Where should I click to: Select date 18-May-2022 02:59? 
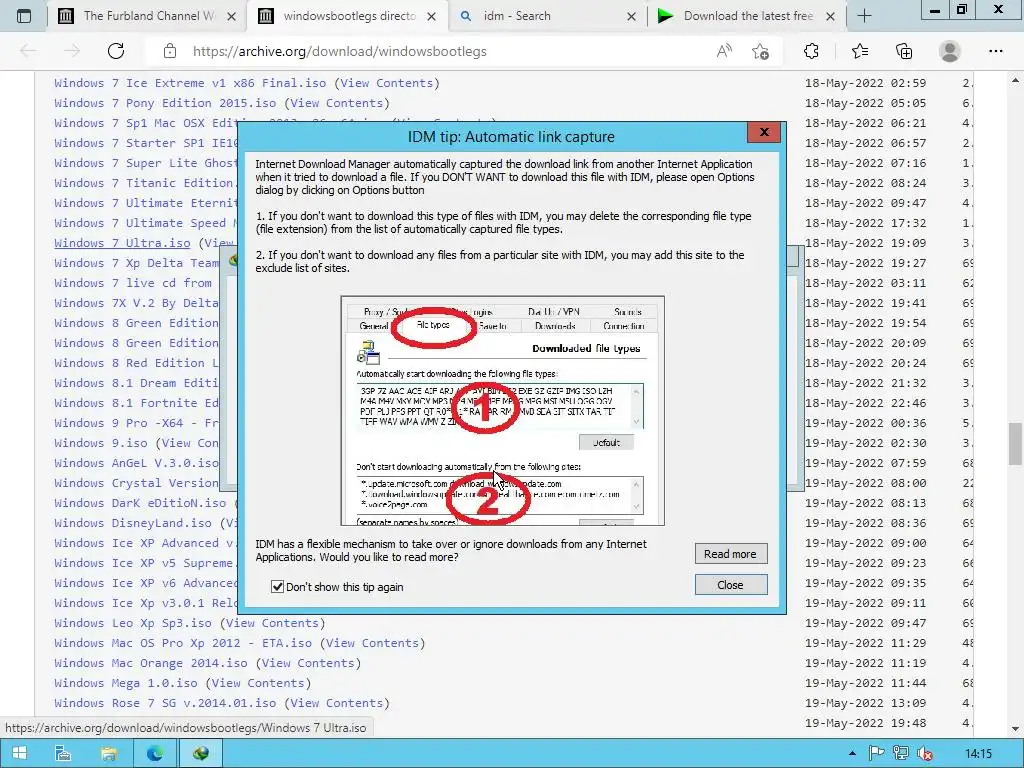(x=865, y=83)
